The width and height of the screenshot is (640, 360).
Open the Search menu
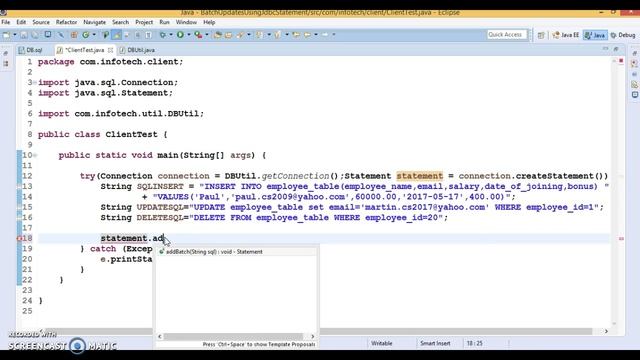tap(120, 22)
